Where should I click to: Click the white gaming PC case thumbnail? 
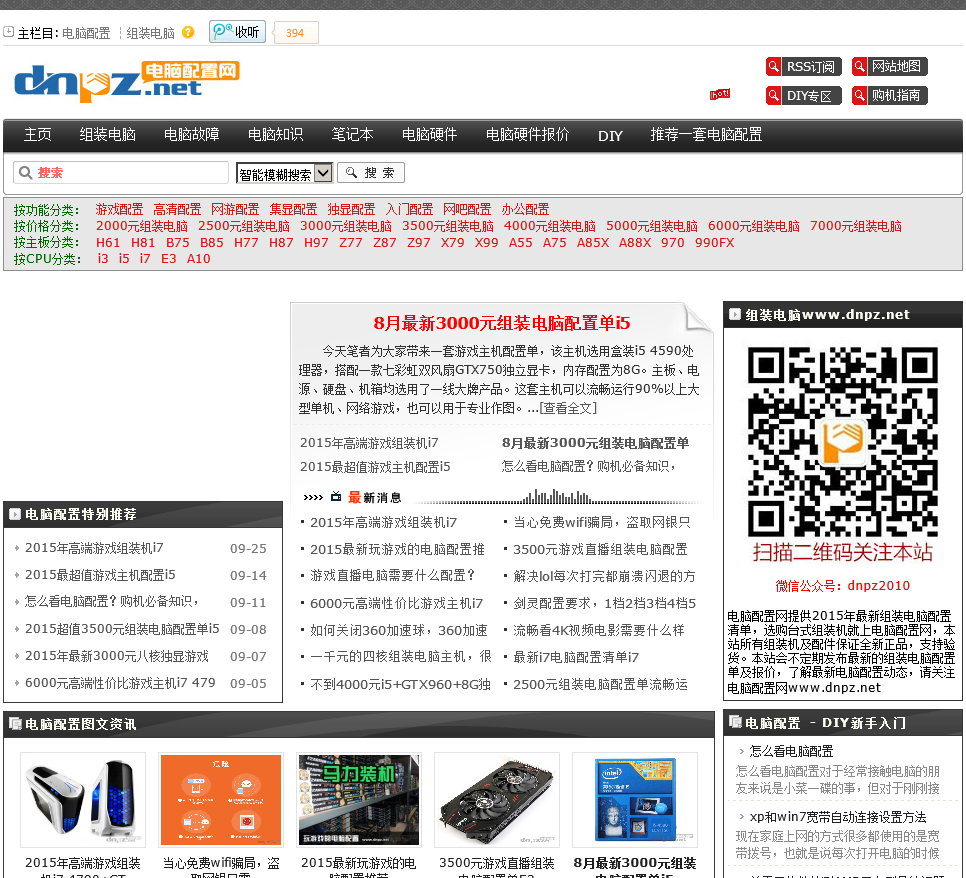83,800
